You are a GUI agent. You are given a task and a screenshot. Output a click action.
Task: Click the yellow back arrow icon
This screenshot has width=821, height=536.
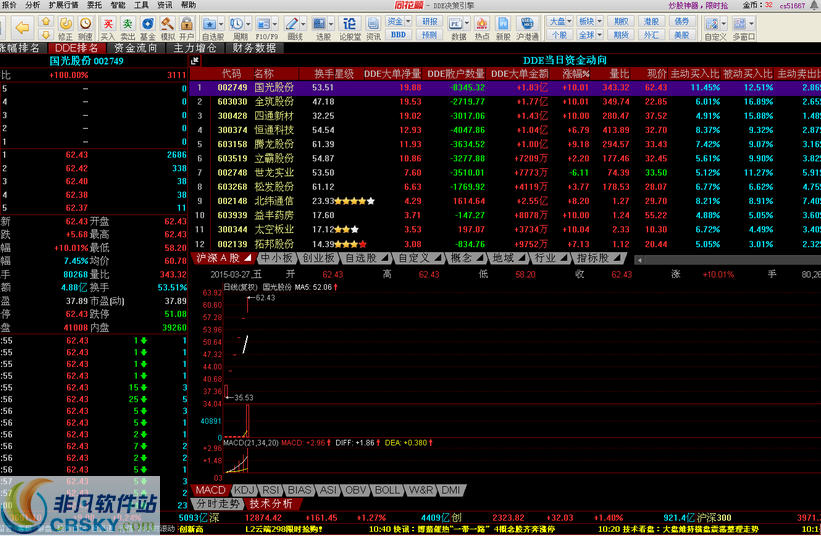pos(23,27)
